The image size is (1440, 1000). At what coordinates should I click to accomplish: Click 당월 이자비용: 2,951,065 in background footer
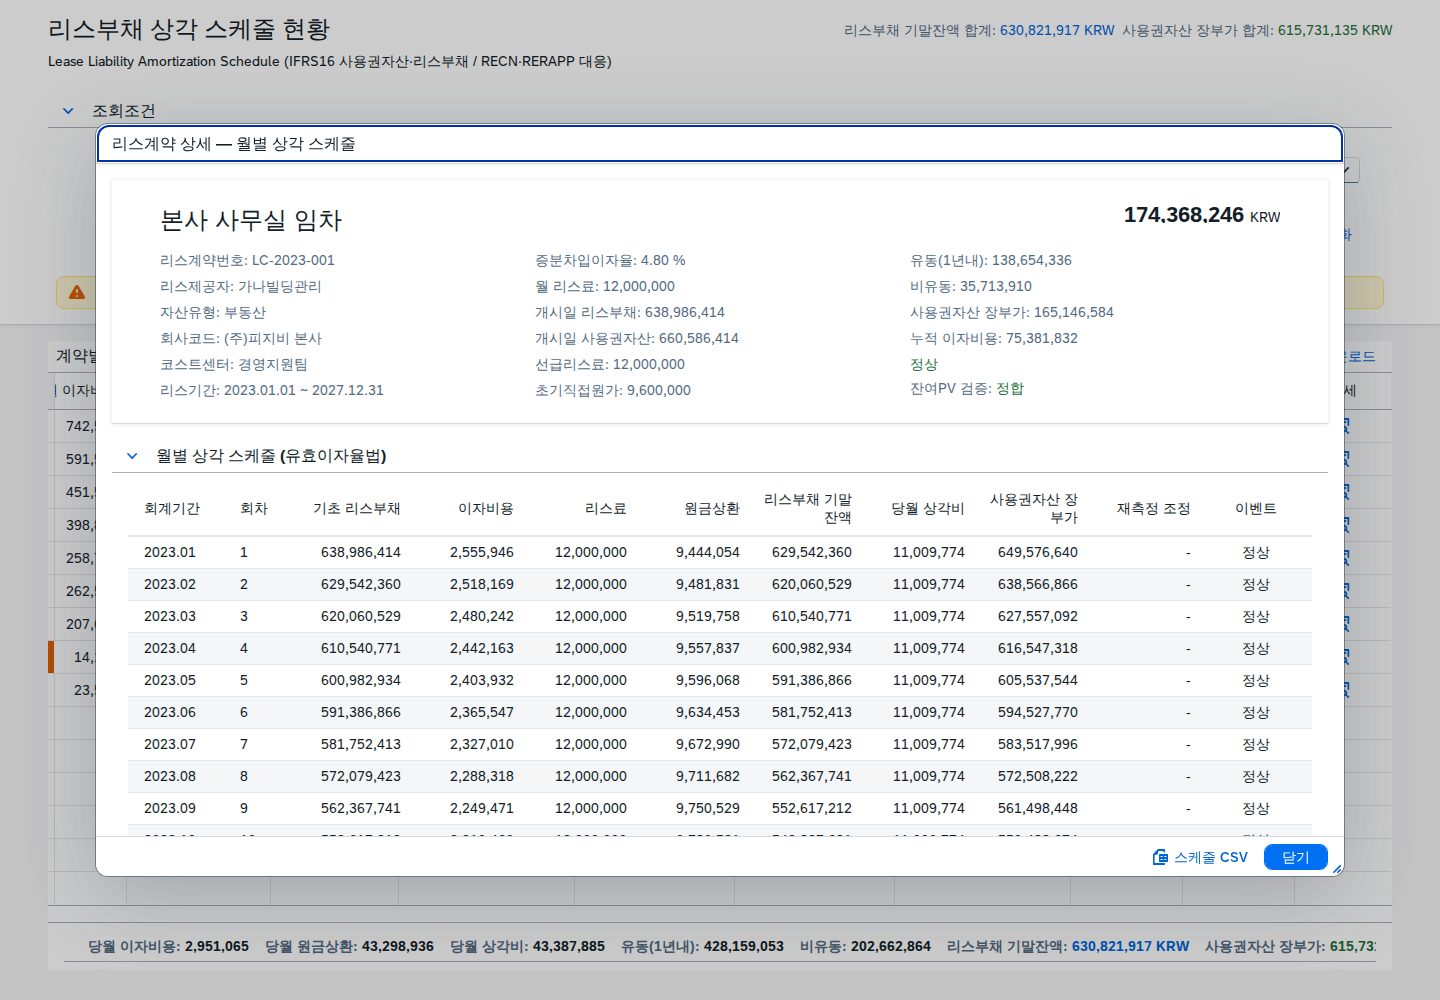point(168,946)
